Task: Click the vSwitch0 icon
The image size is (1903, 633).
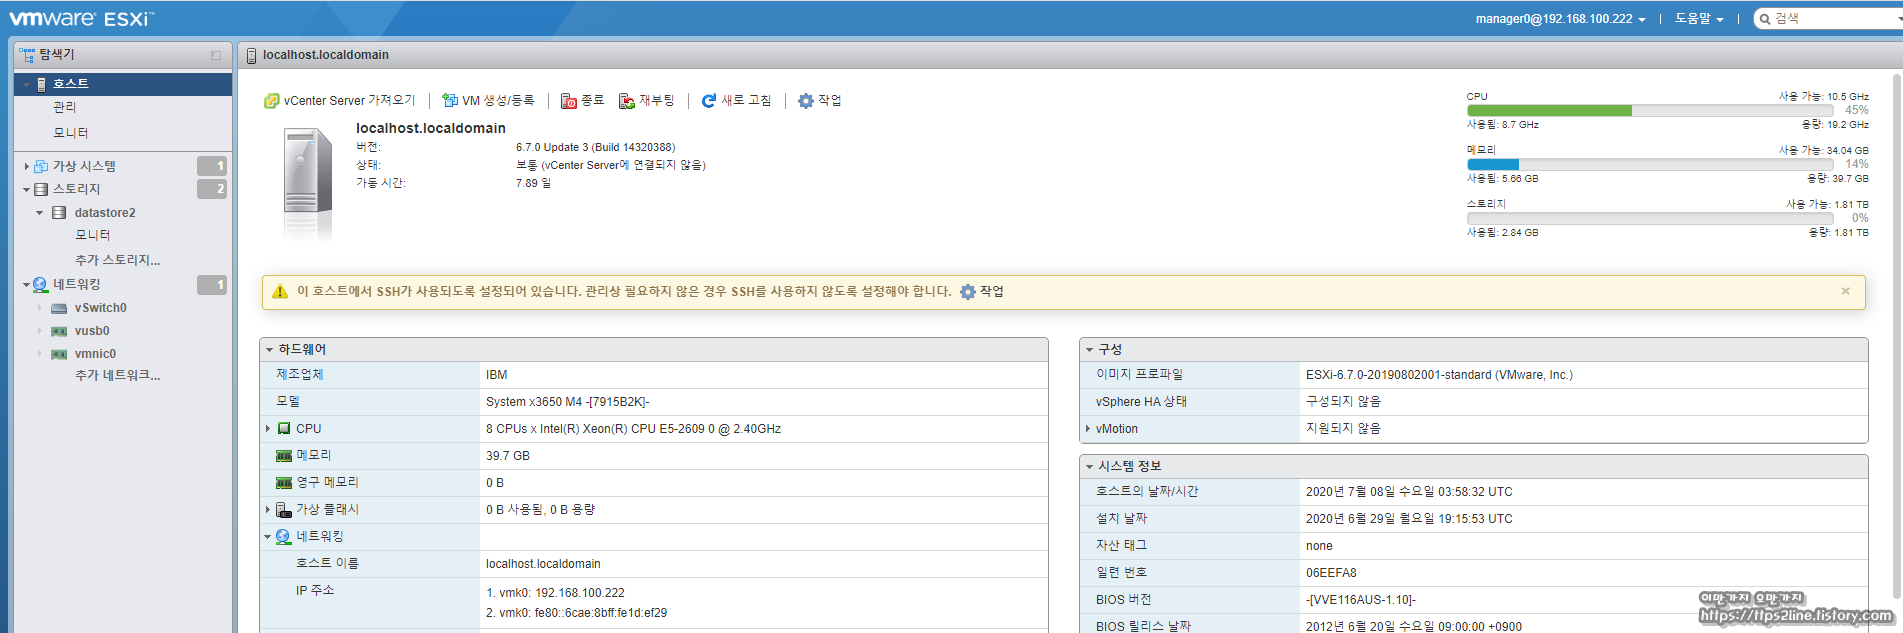Action: click(59, 308)
